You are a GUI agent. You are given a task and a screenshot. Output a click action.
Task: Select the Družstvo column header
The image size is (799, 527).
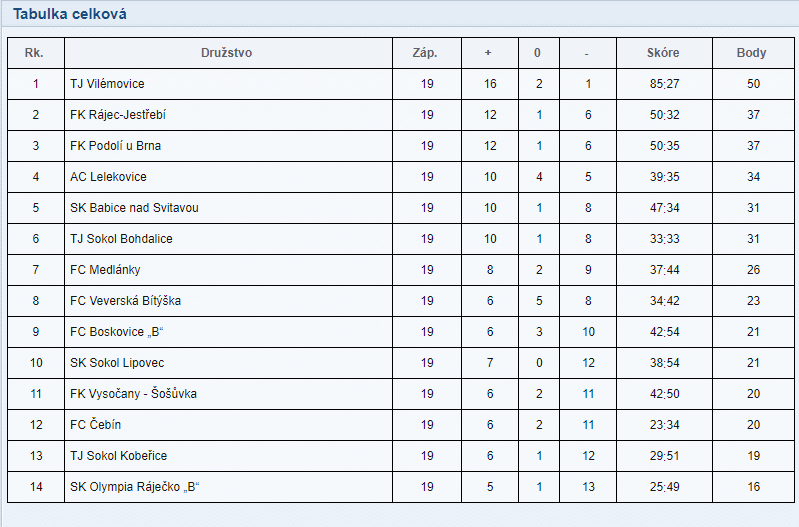coord(226,52)
